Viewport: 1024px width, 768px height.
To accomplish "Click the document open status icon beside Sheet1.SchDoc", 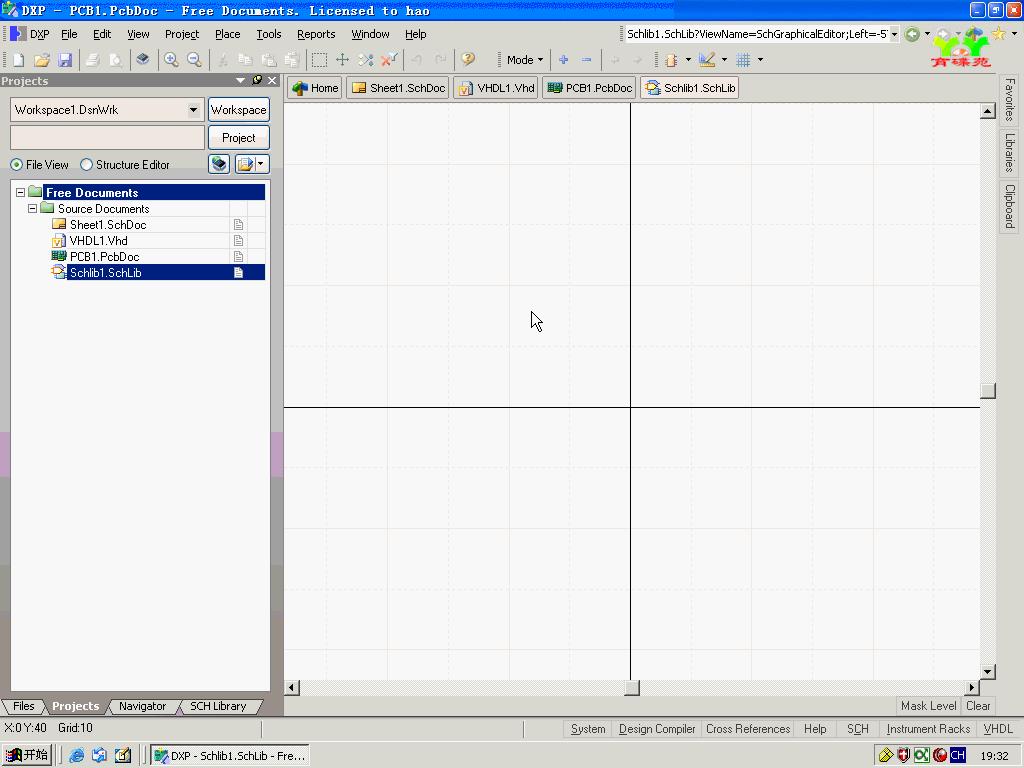I will coord(238,225).
